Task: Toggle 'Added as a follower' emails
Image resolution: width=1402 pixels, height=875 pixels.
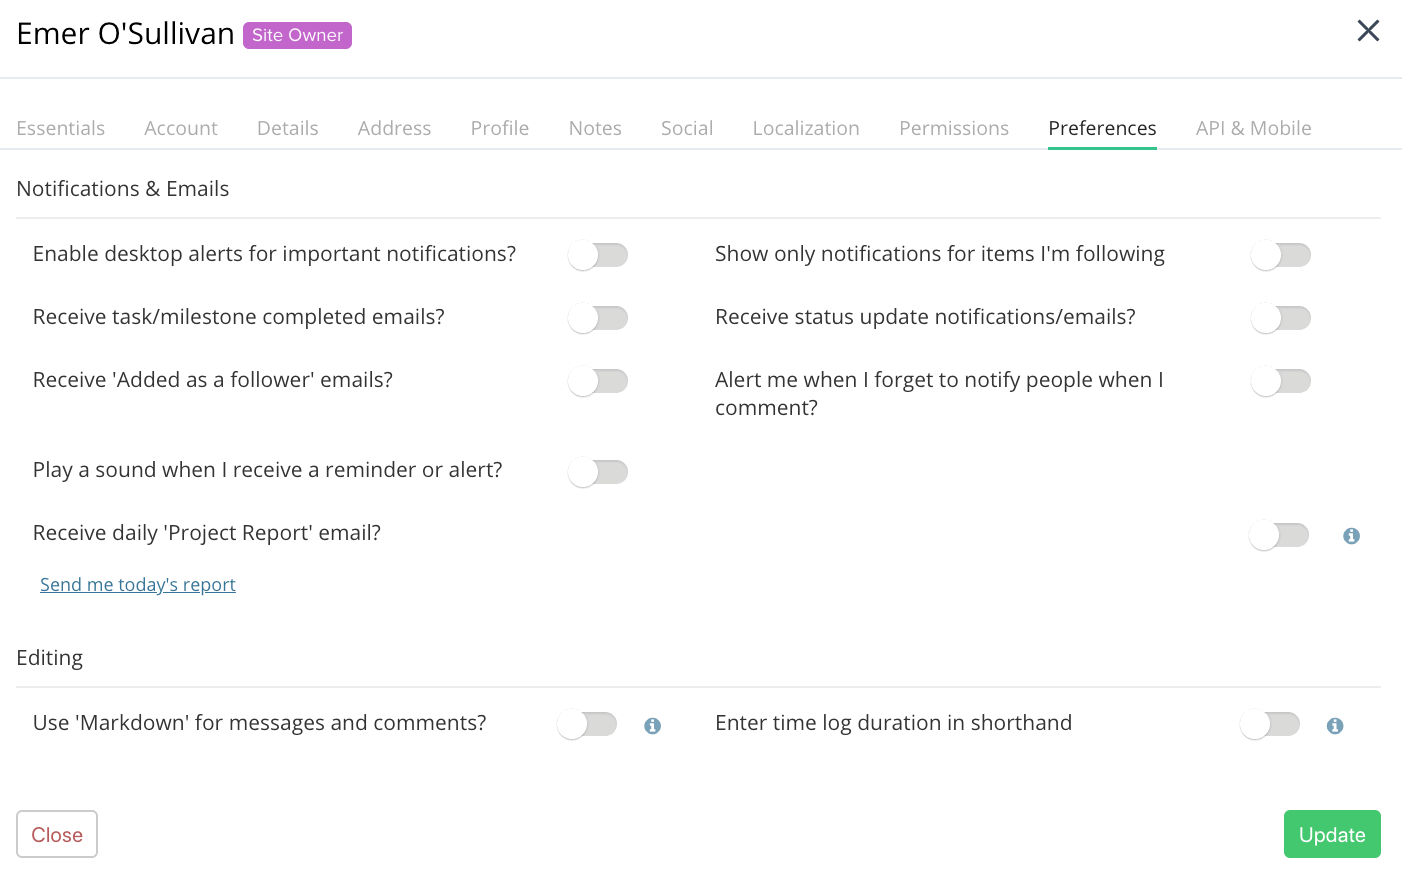Action: pyautogui.click(x=598, y=381)
